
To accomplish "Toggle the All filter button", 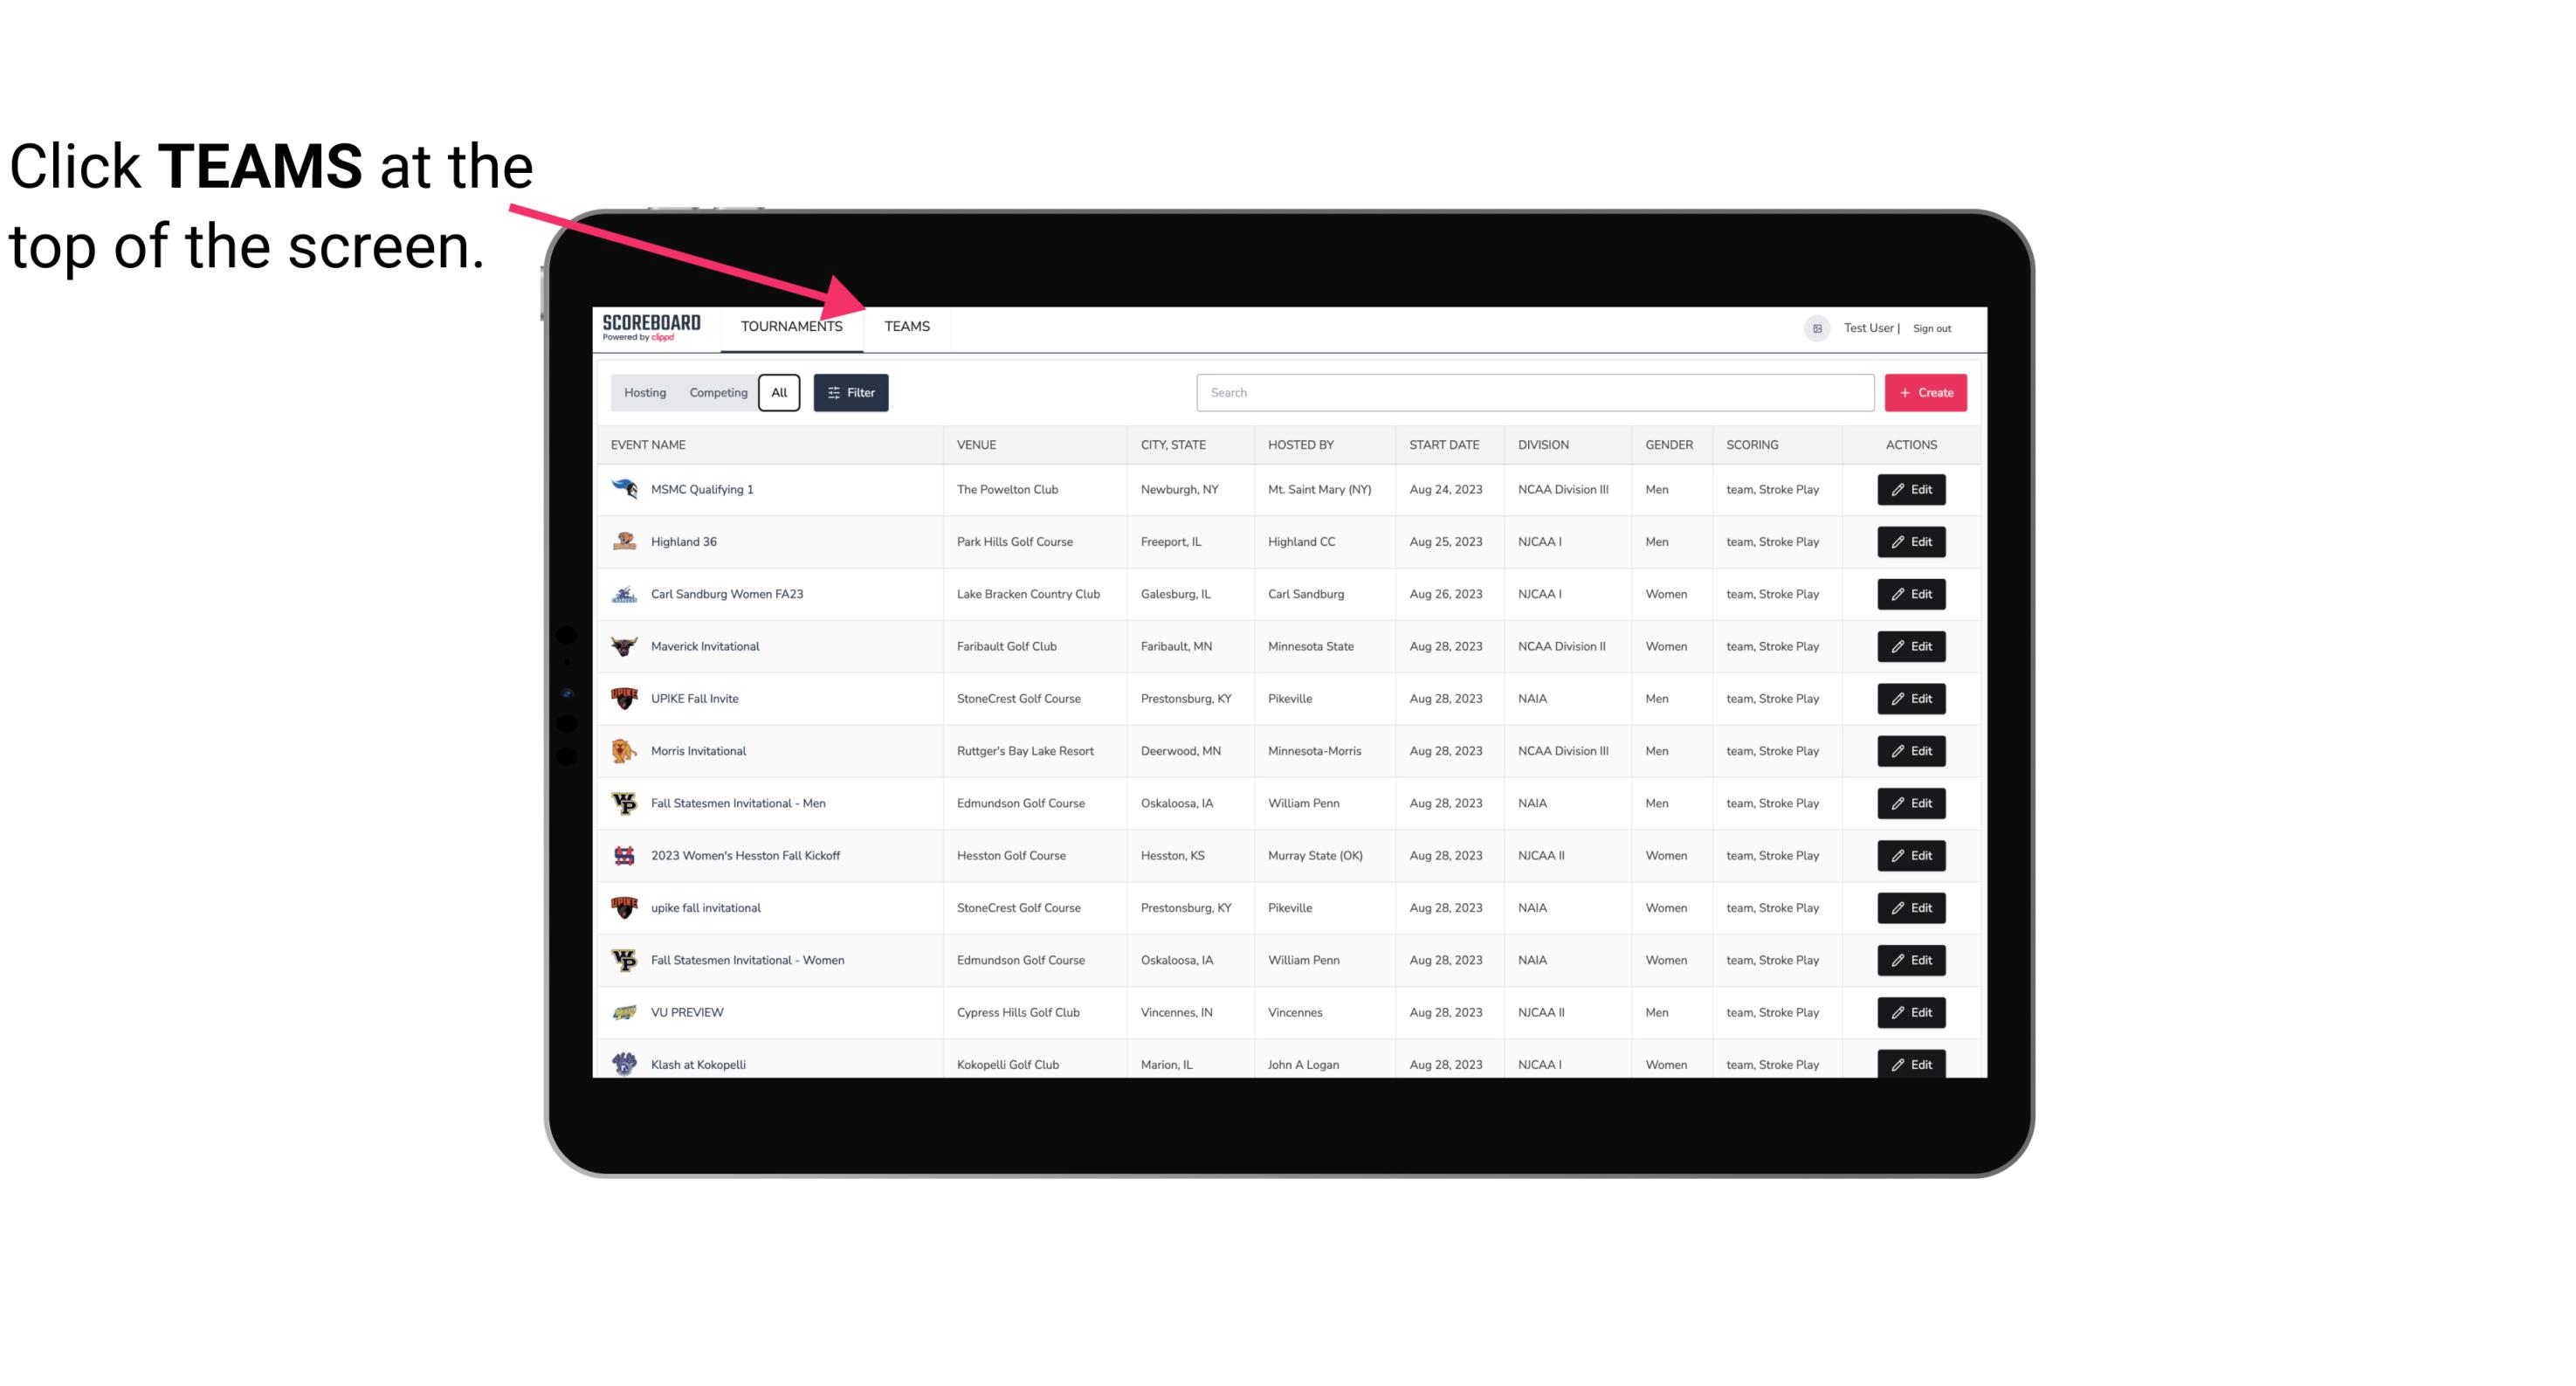I will [778, 393].
